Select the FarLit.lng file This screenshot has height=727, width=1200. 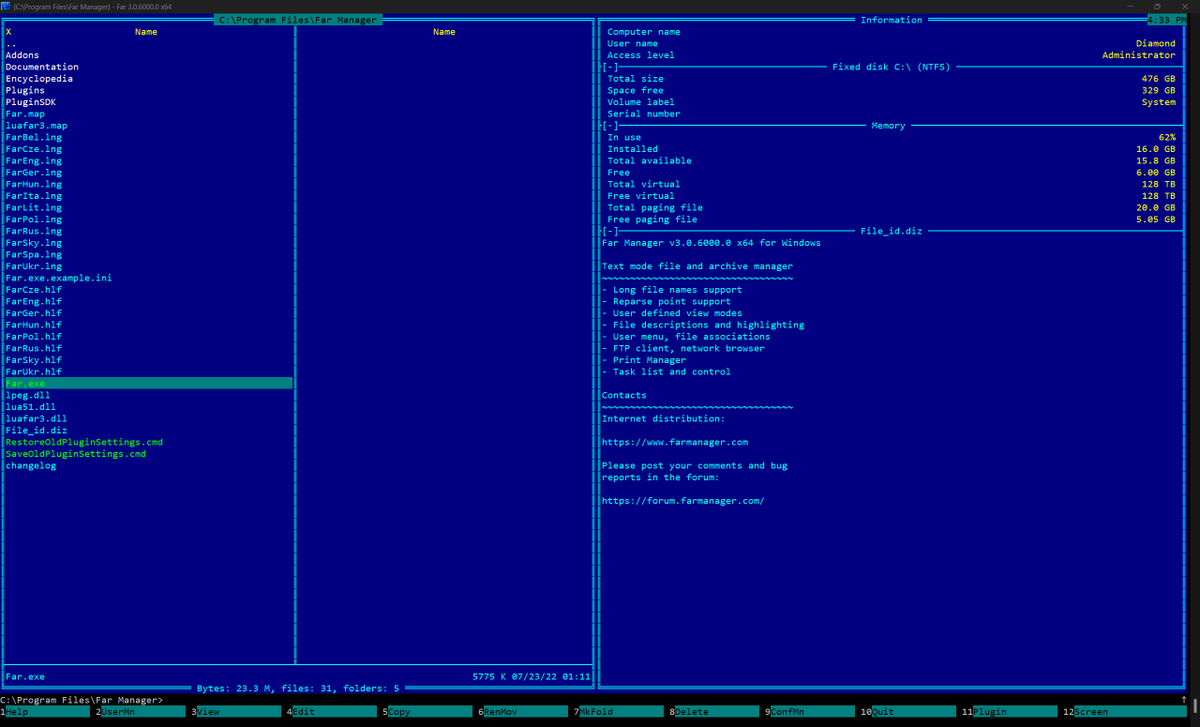coord(148,208)
